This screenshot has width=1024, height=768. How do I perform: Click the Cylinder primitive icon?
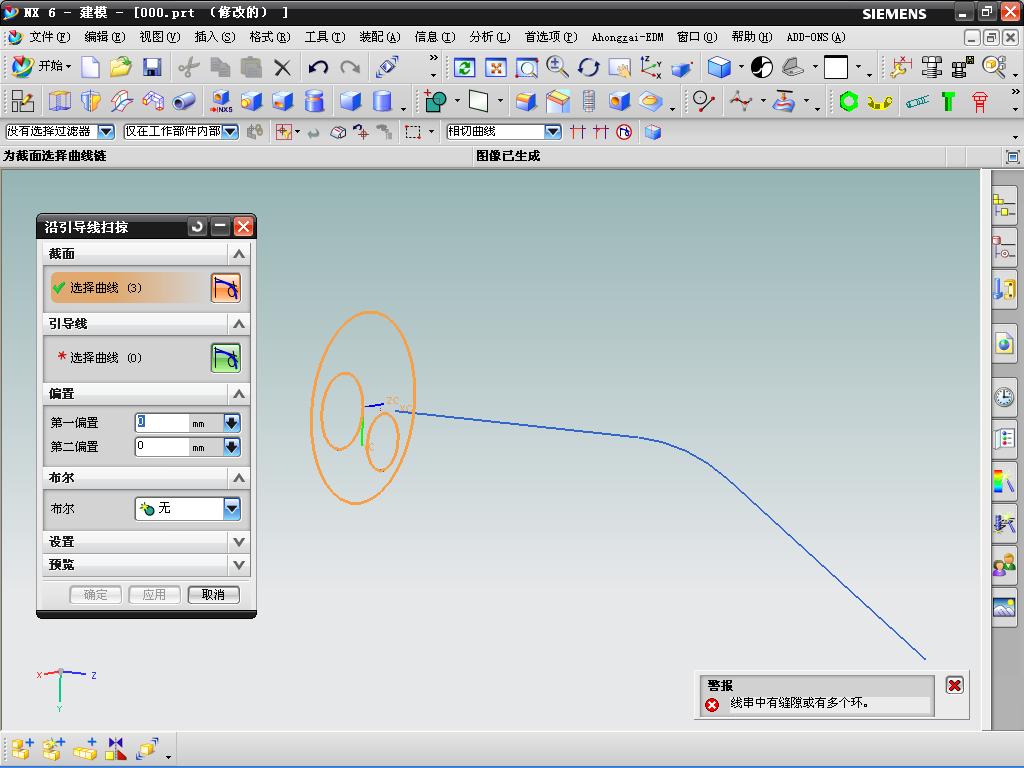tap(382, 101)
